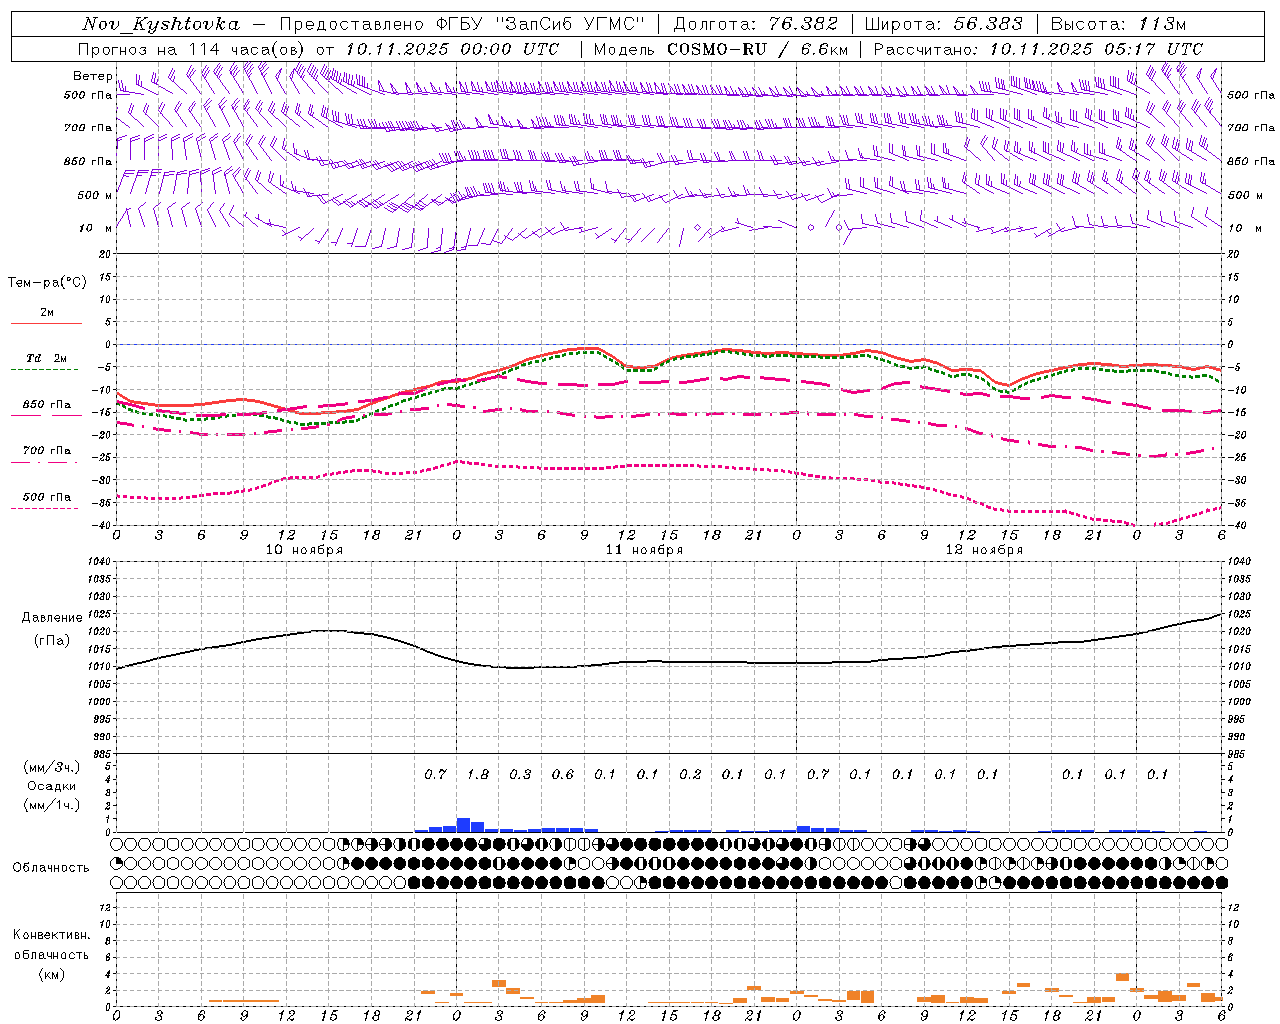The image size is (1280, 1024).
Task: Click the red 2м temperature legend entry
Action: [x=47, y=313]
